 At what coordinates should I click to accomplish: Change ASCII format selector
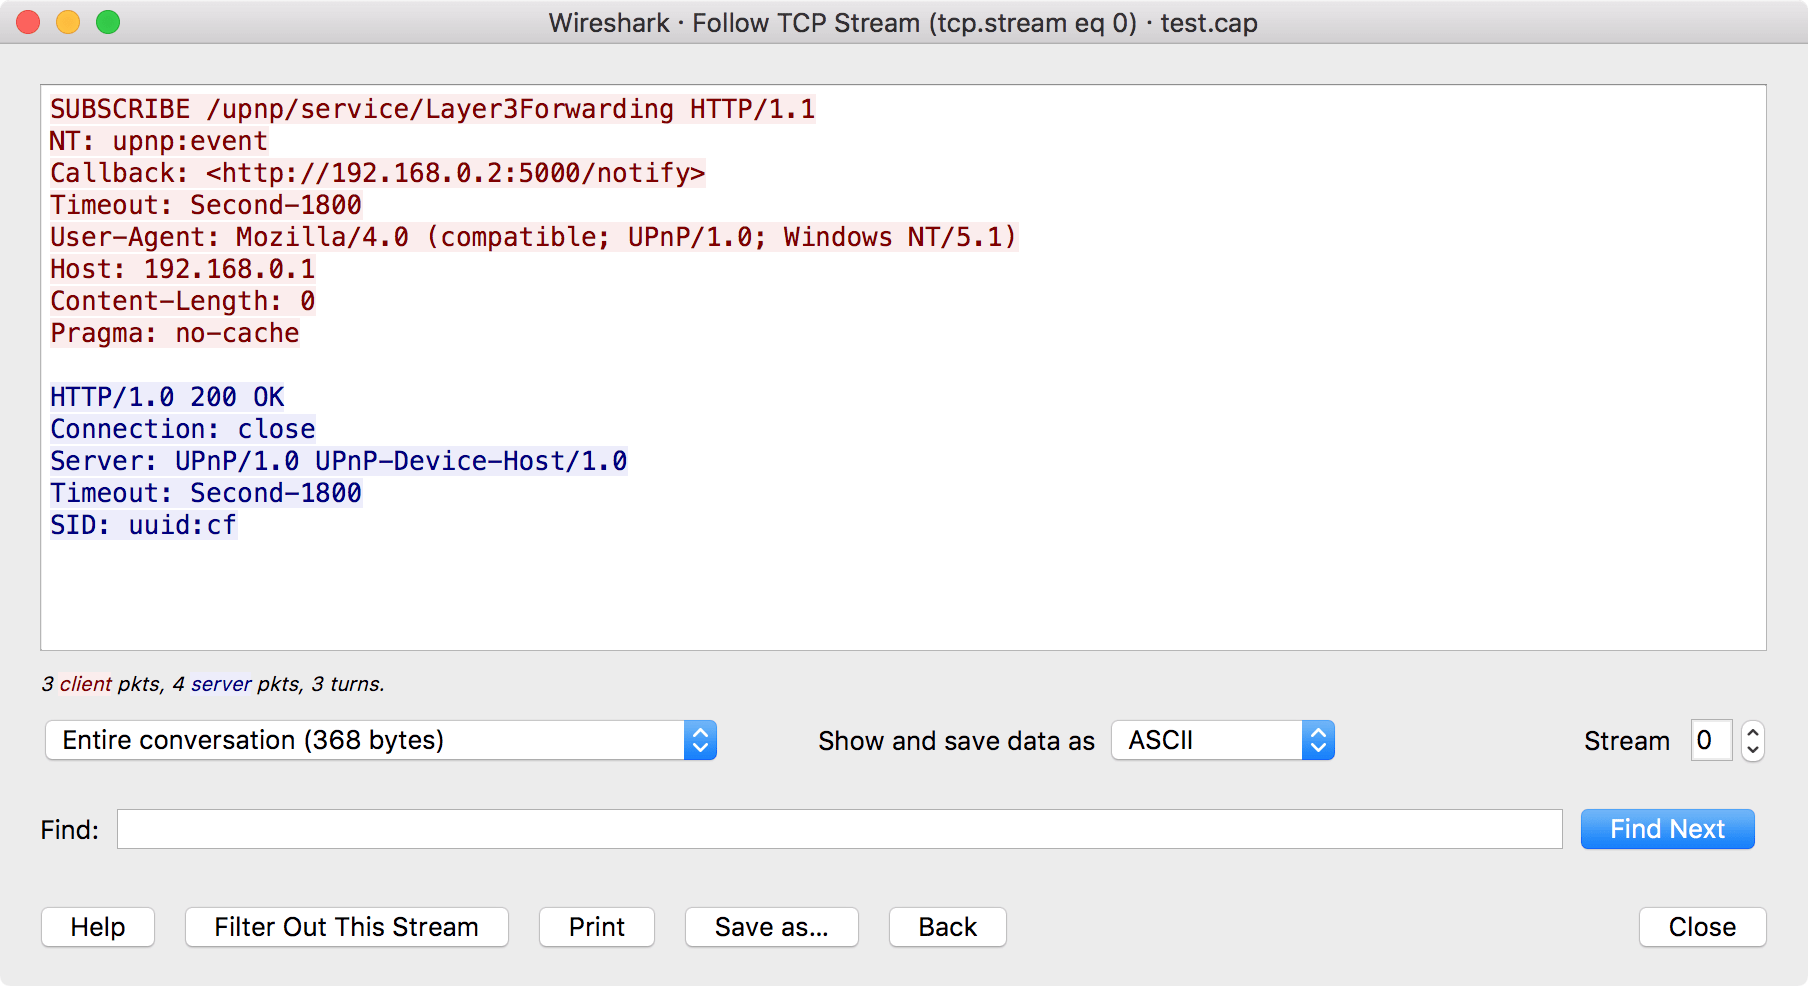1317,740
